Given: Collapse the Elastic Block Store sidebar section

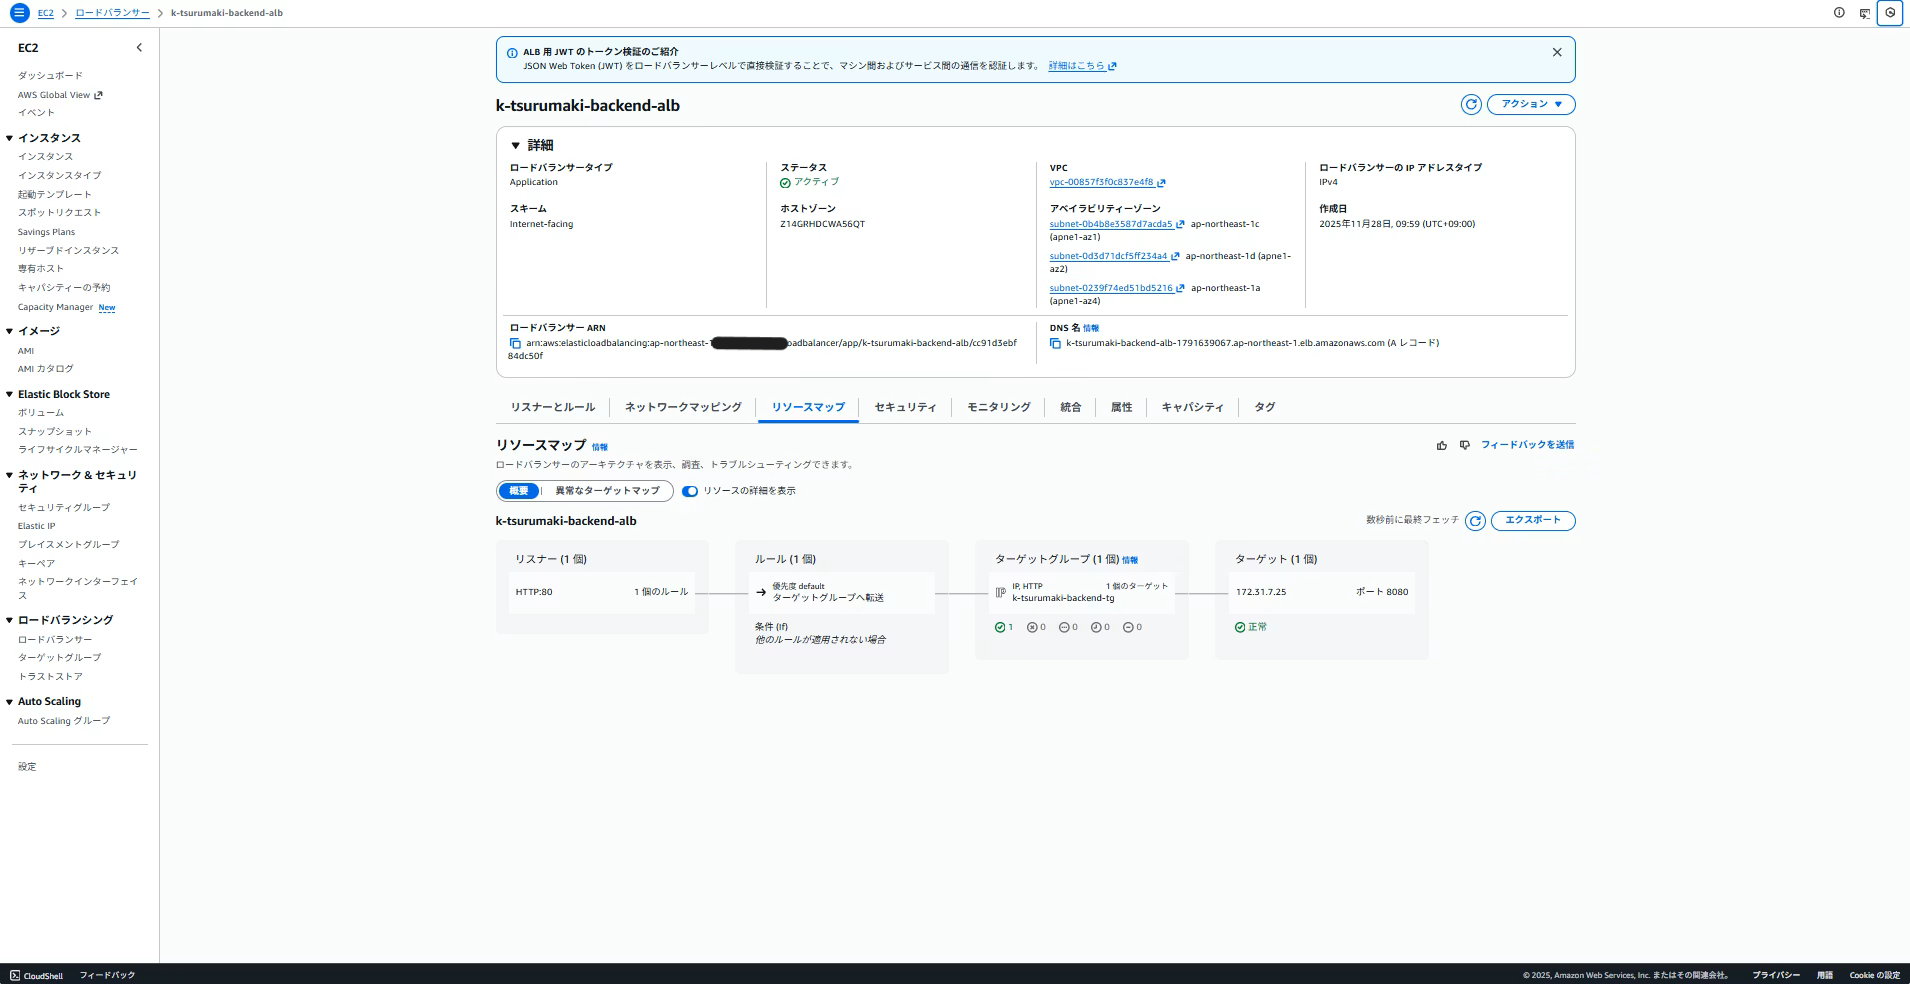Looking at the screenshot, I should 9,394.
